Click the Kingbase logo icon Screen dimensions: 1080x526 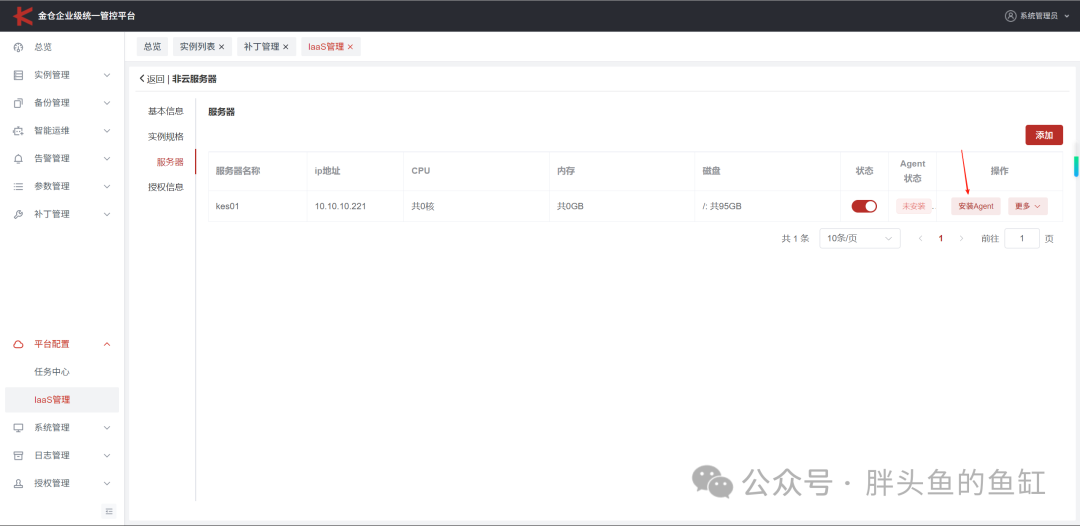[23, 15]
